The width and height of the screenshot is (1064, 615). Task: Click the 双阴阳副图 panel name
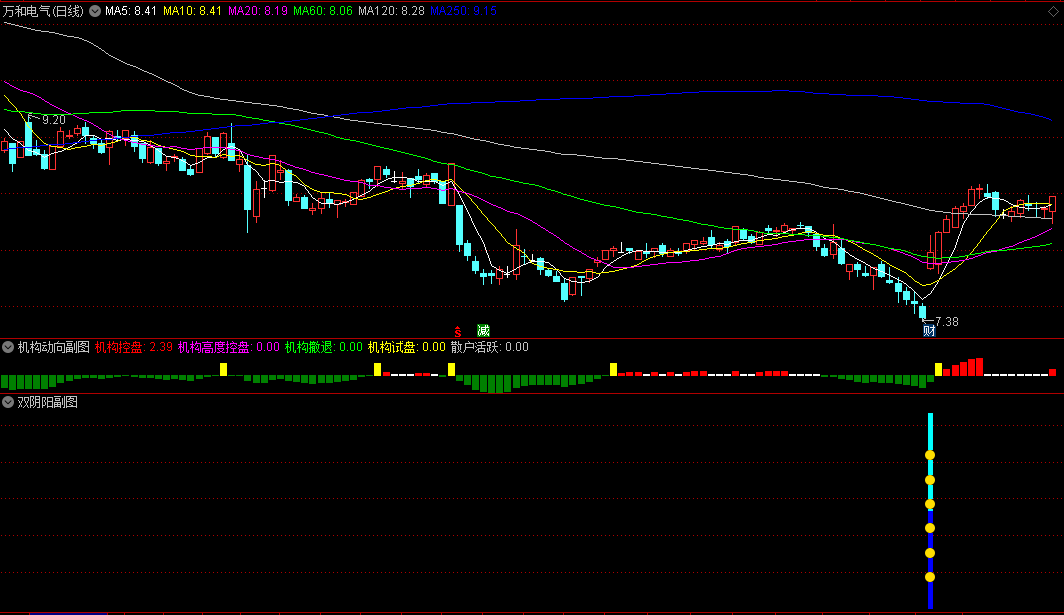[48, 402]
